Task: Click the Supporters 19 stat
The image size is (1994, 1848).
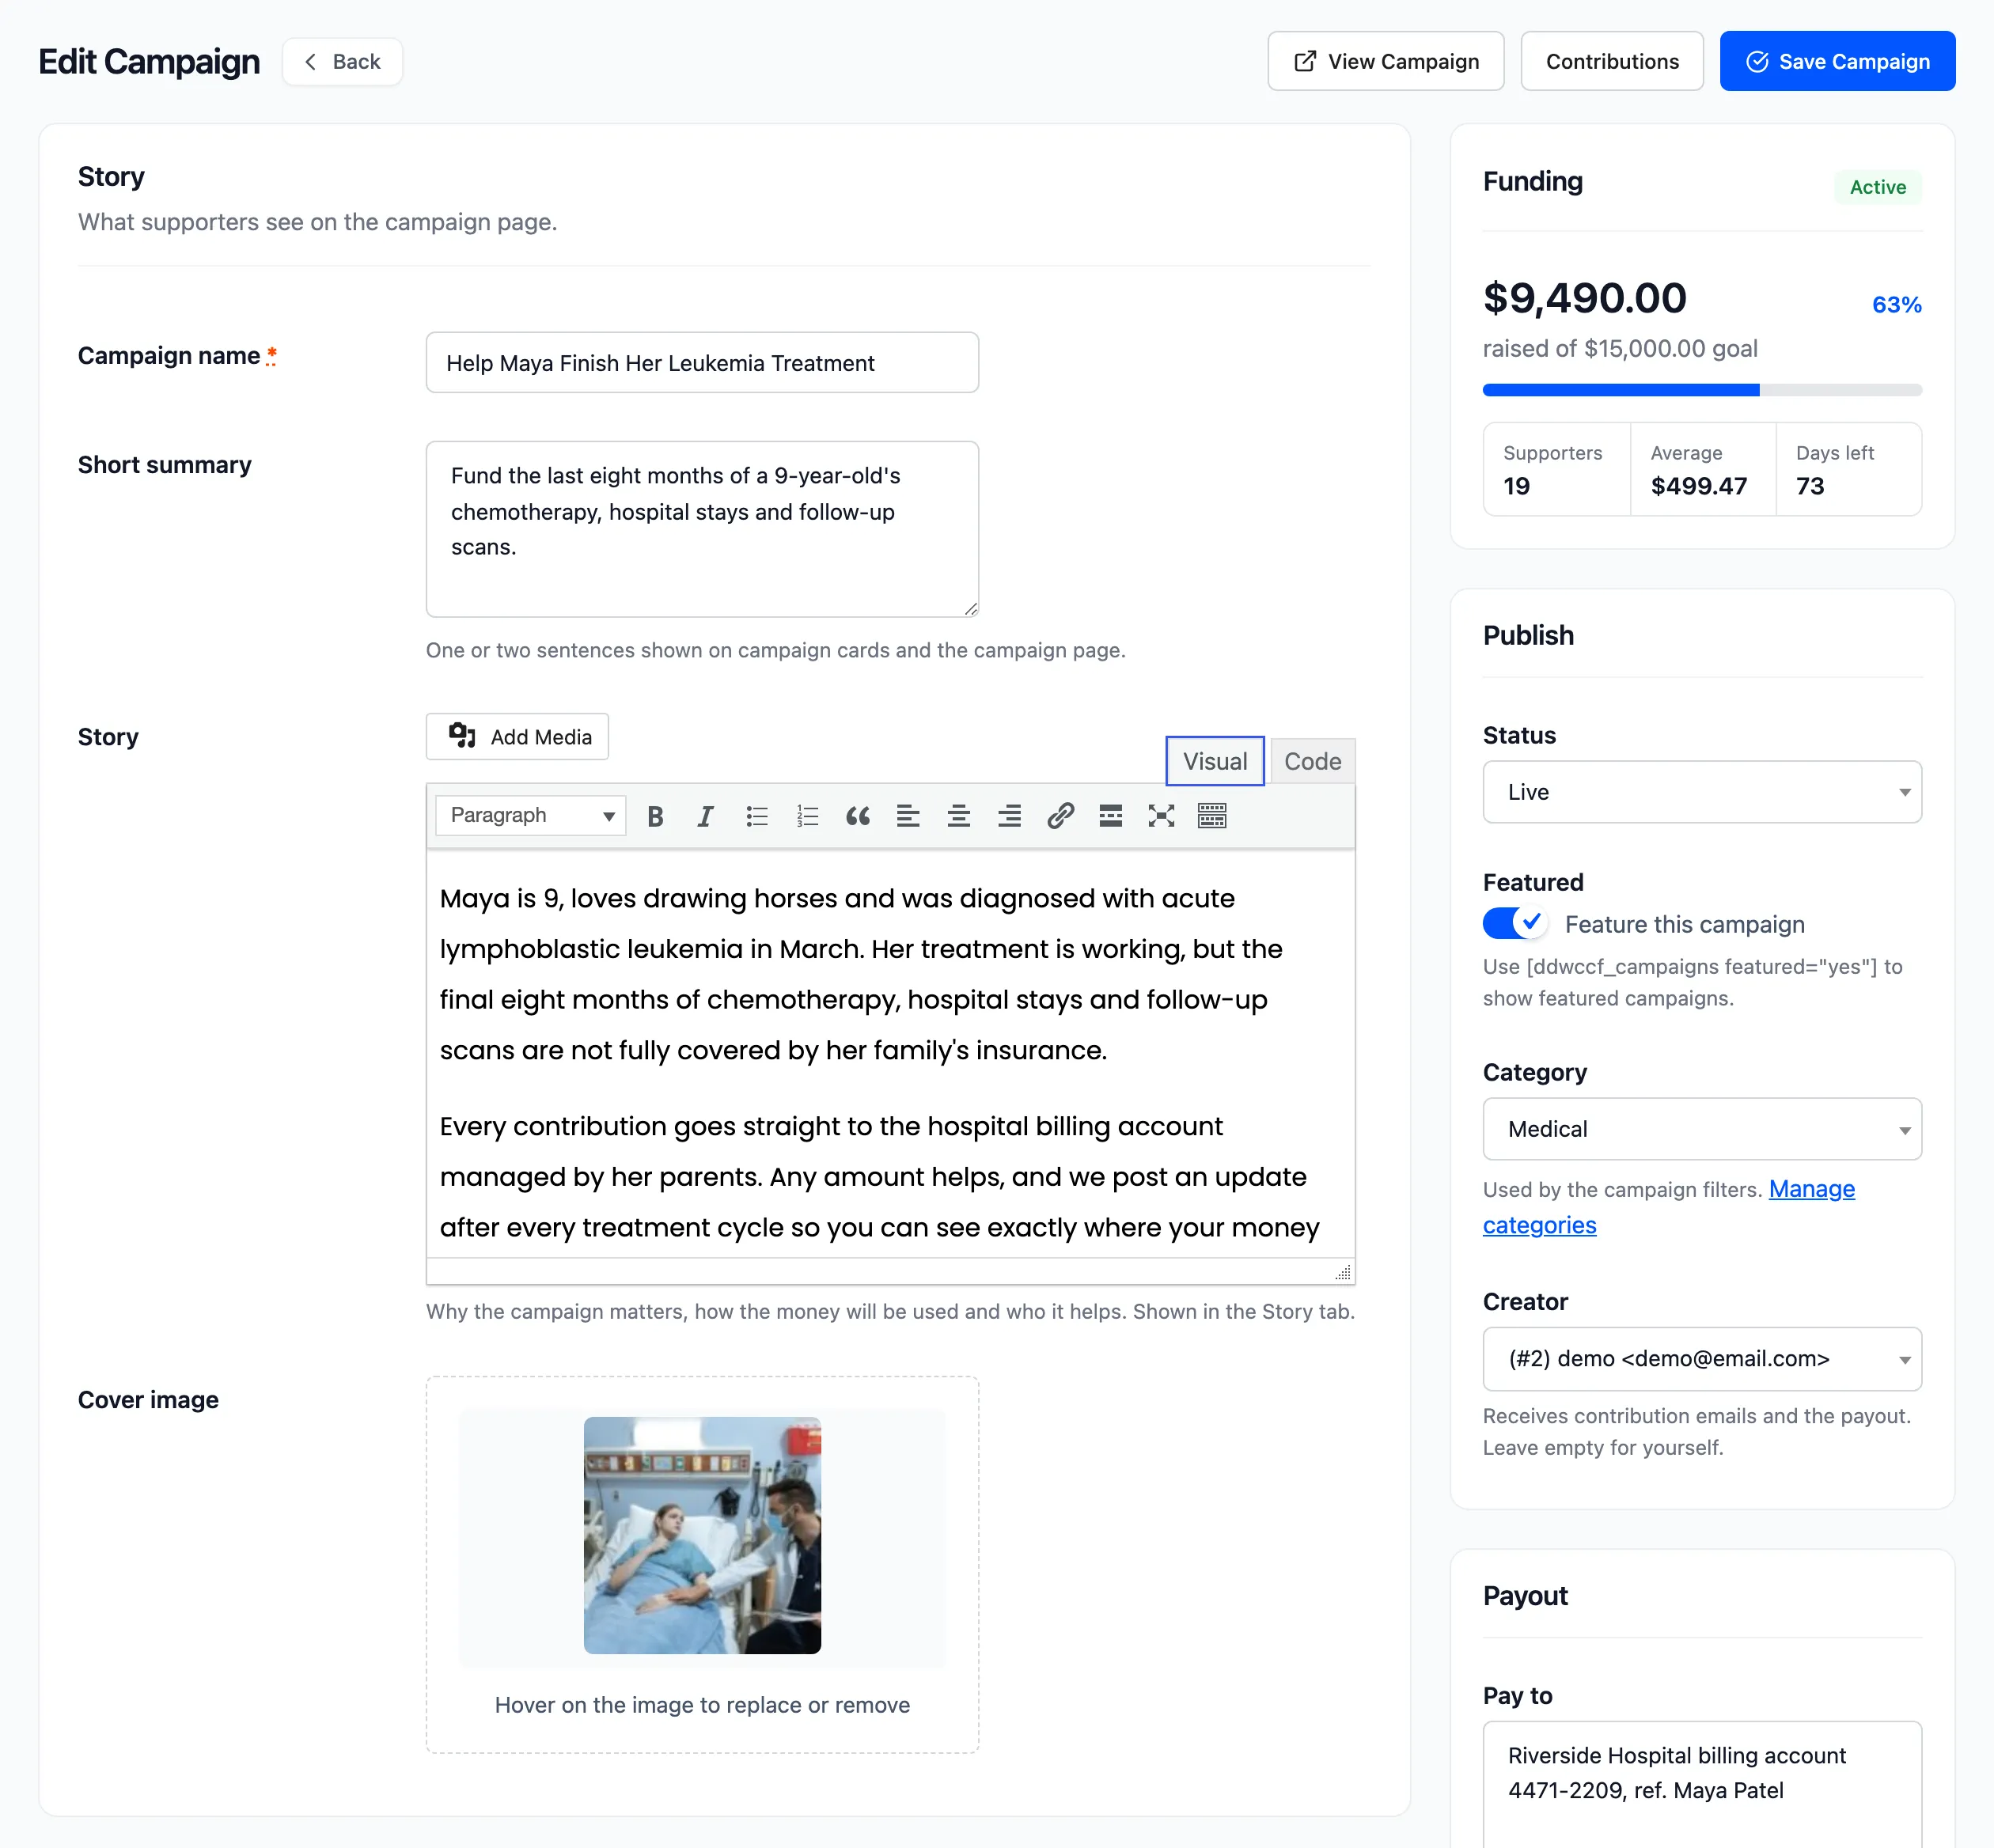Action: pos(1557,469)
